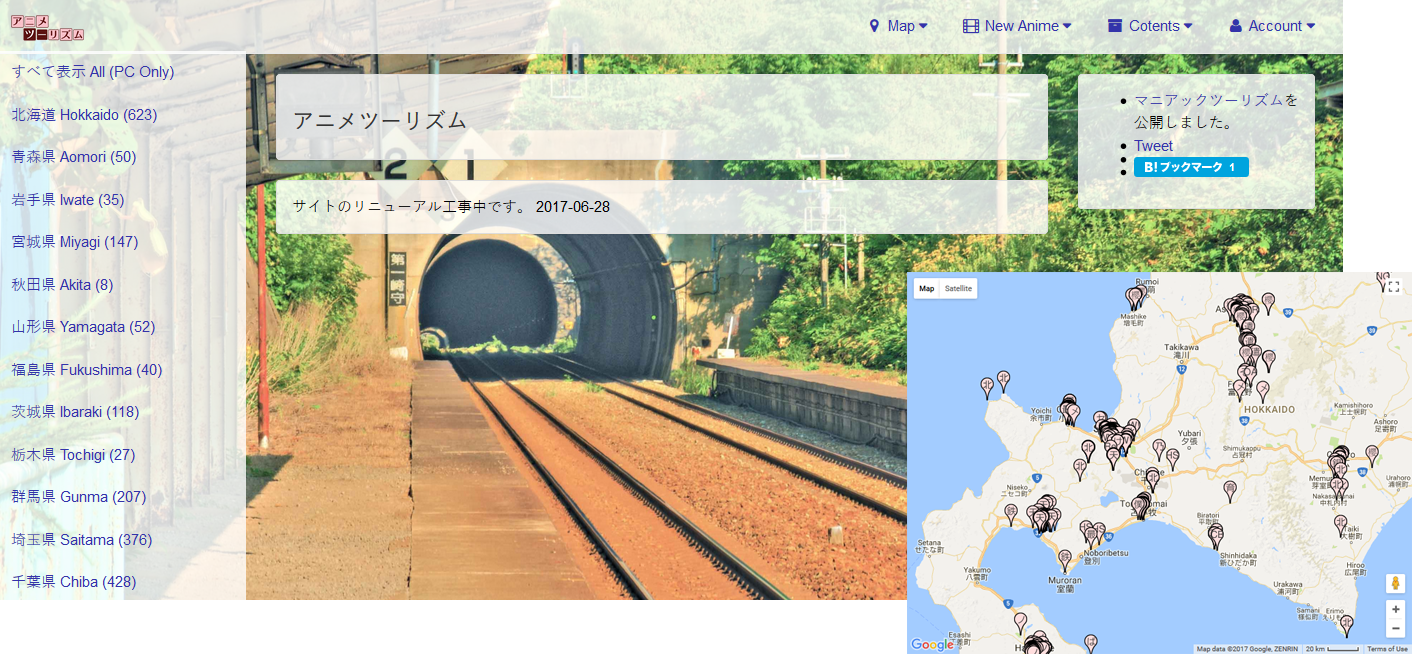Click the map marker near Muroran
1412x654 pixels.
coord(1065,558)
